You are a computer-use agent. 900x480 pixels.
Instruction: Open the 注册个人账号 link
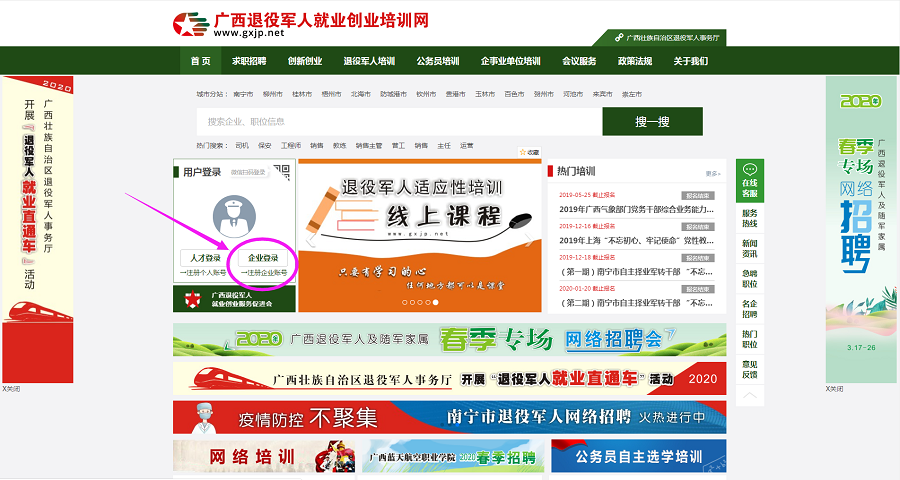coord(203,273)
